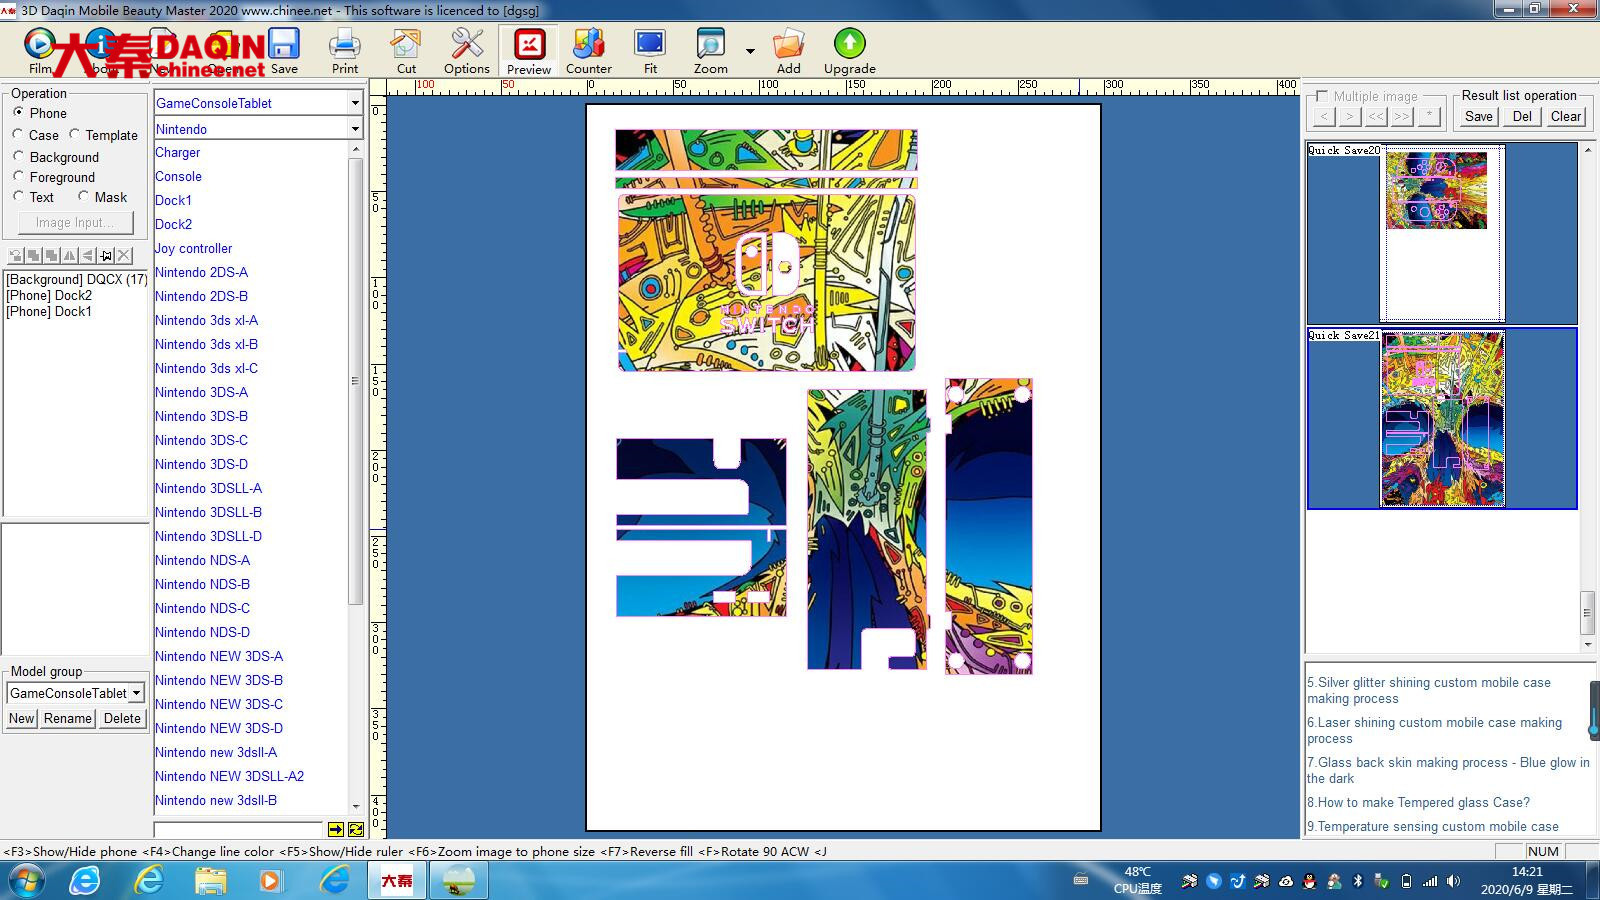This screenshot has height=900, width=1600.
Task: Enable the Multiple image checkbox
Action: pyautogui.click(x=1322, y=96)
